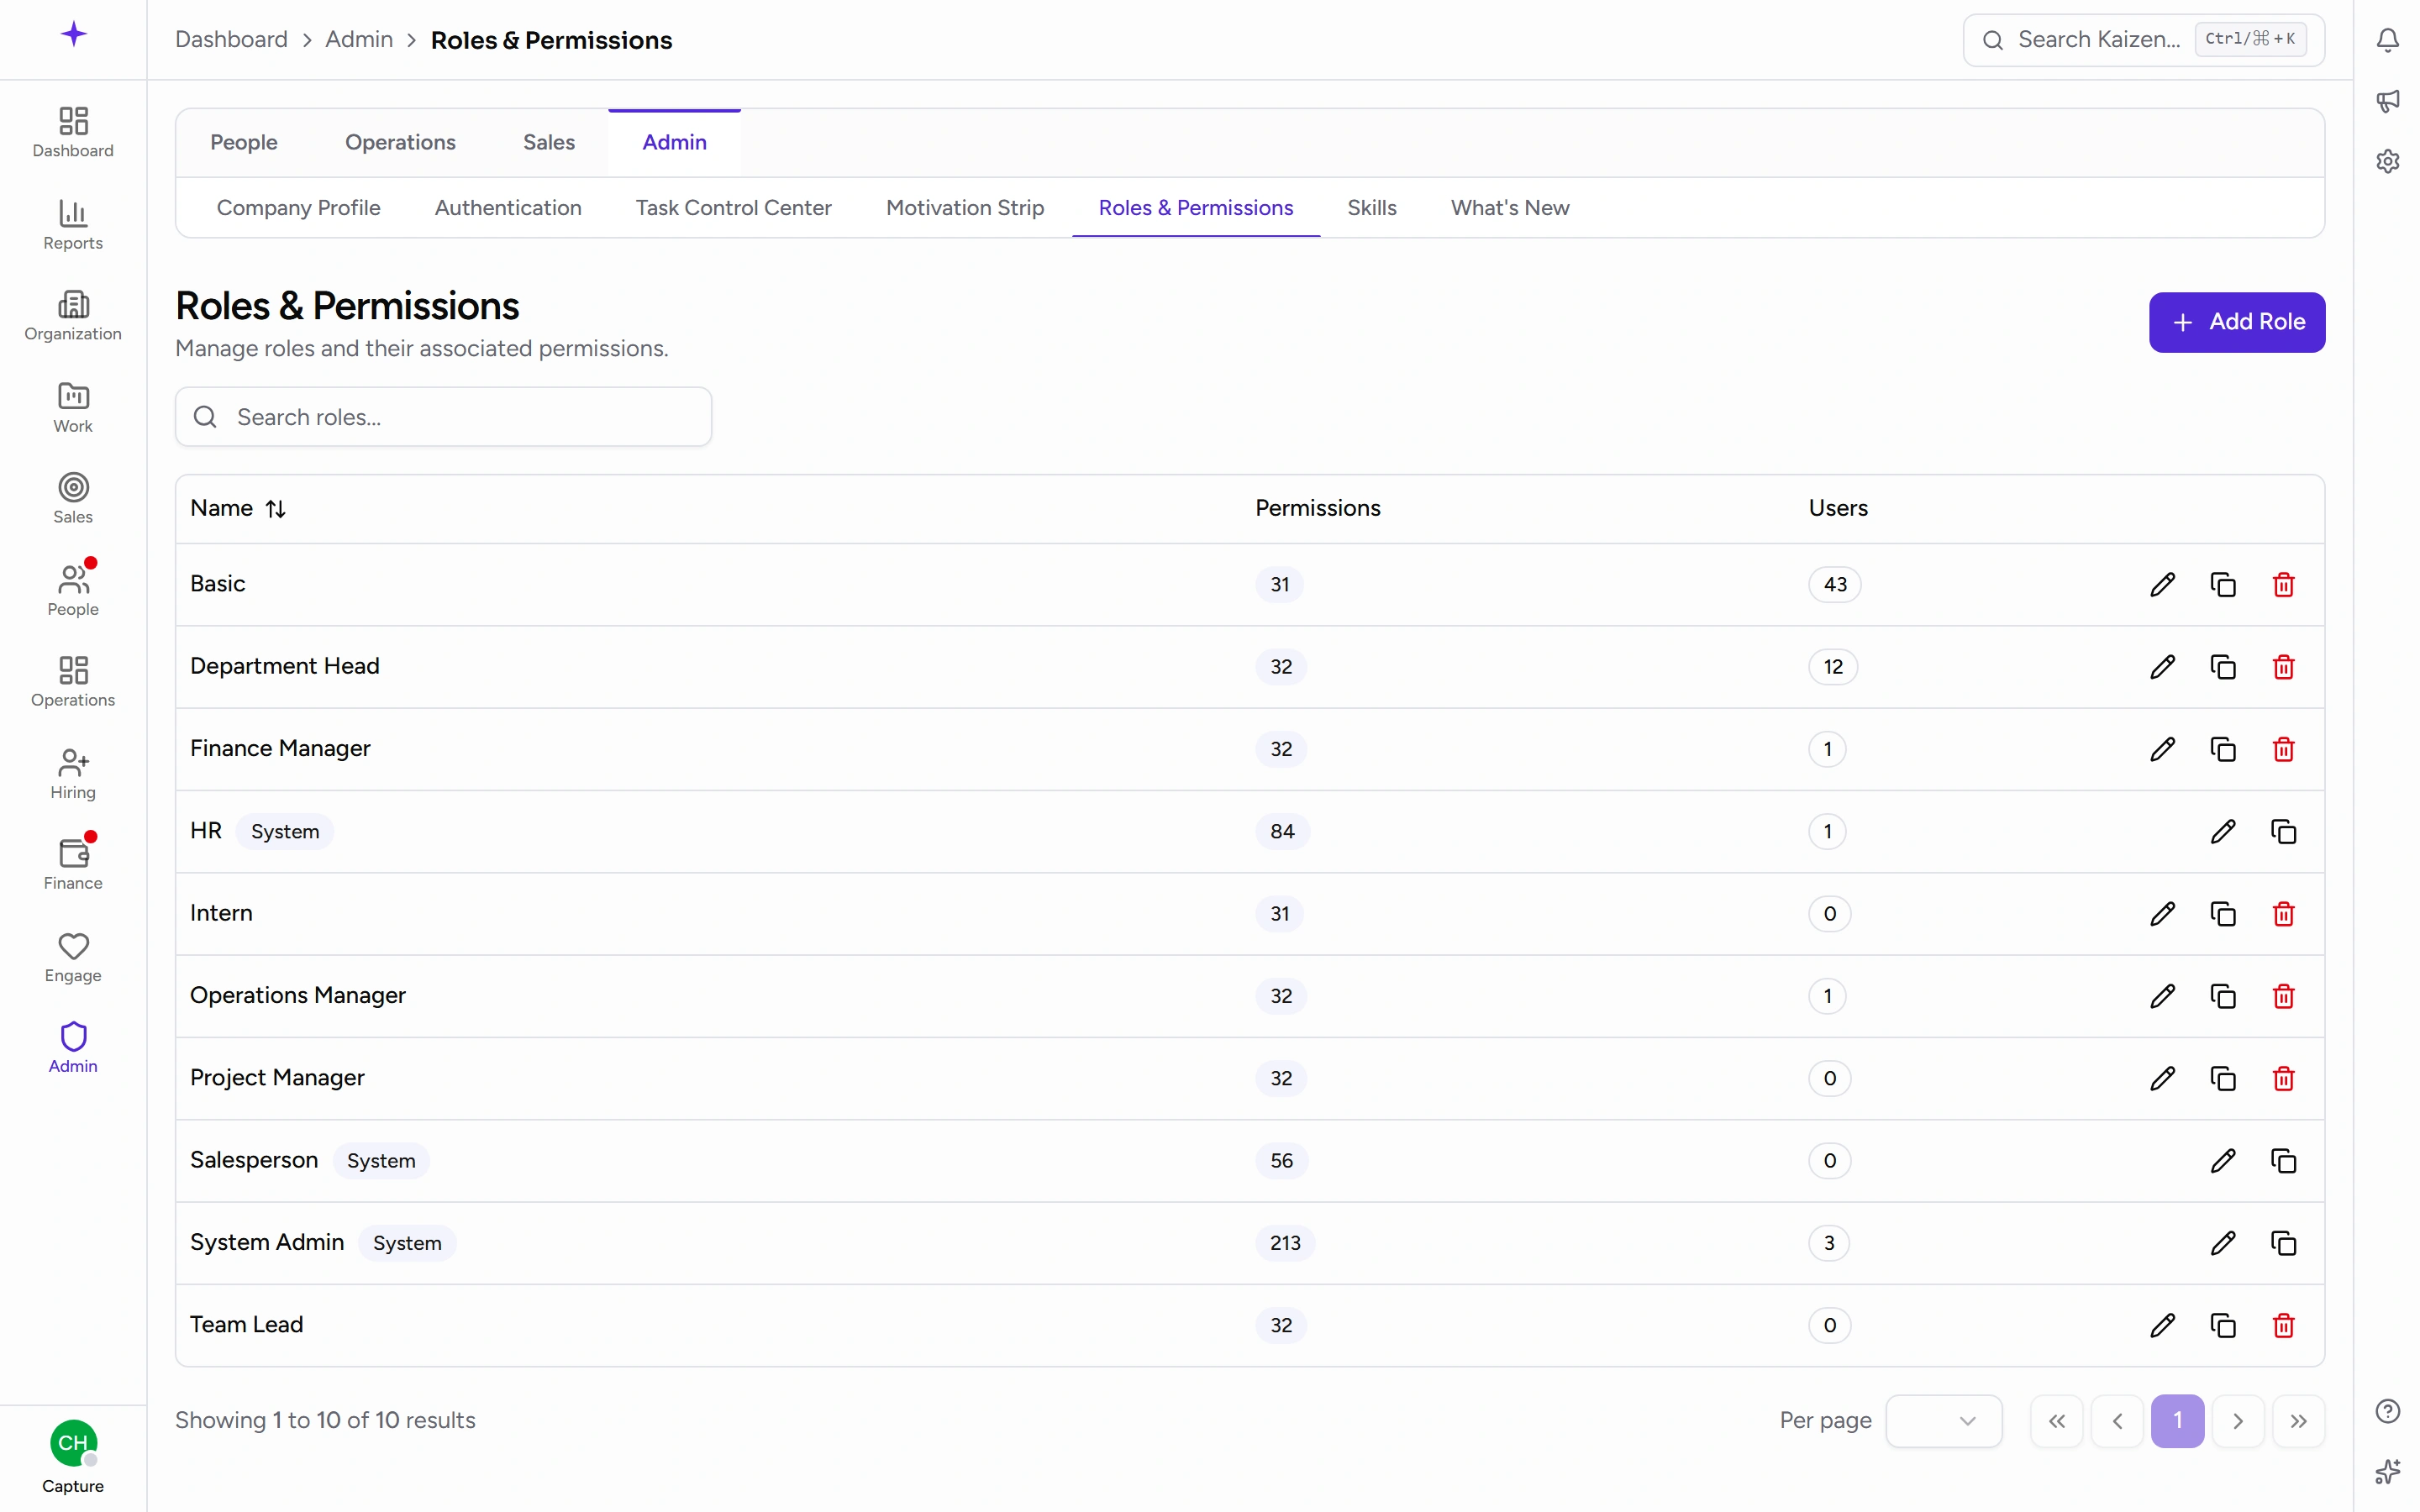Go to the next results page

click(x=2237, y=1420)
